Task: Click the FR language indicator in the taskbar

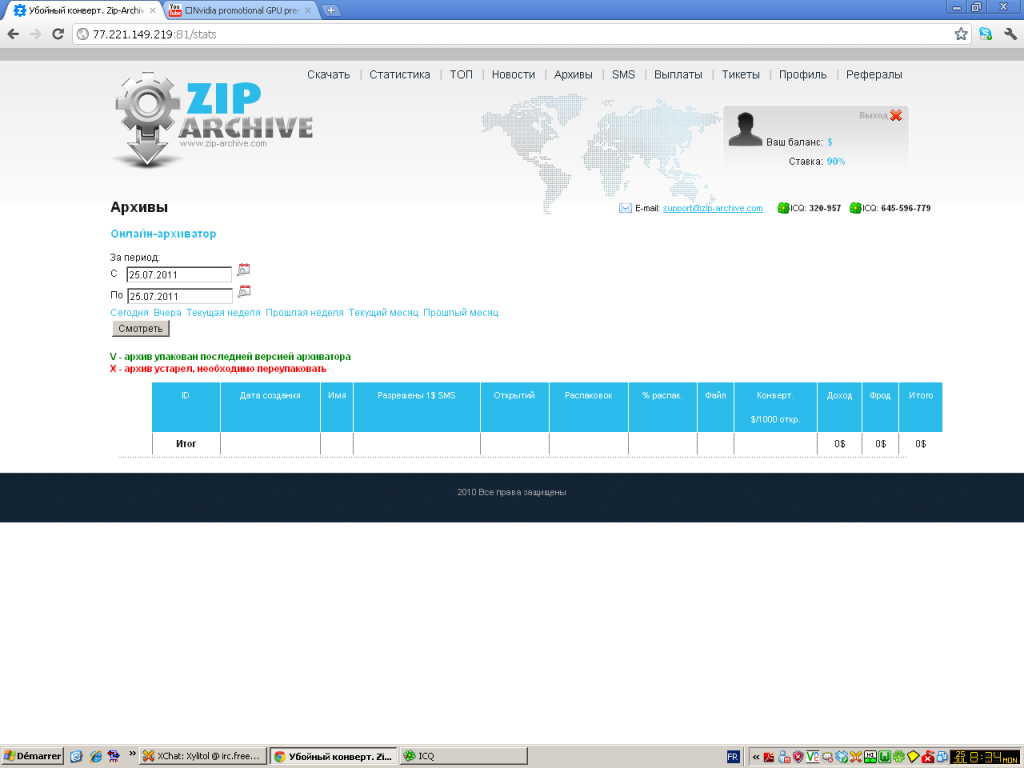Action: pyautogui.click(x=733, y=756)
